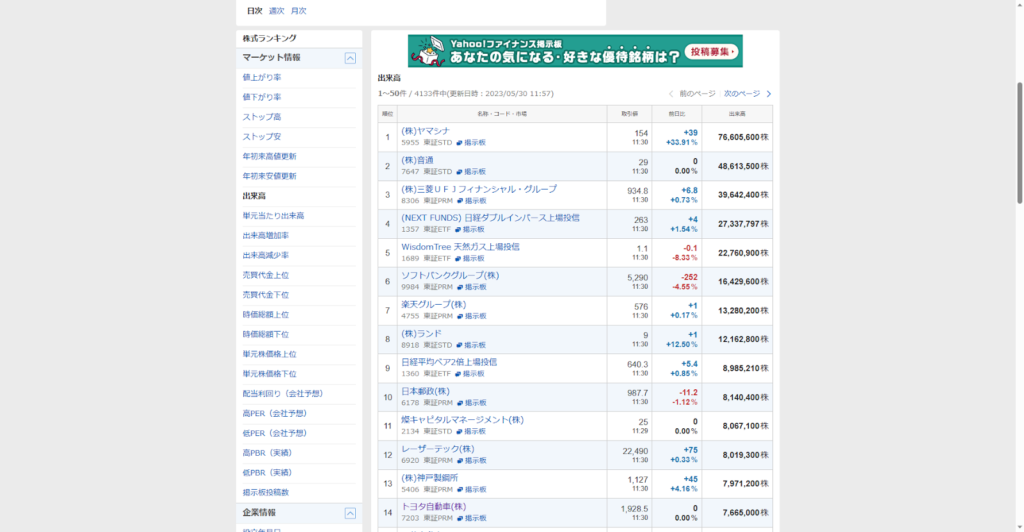
Task: Open トヨタ自動車(株) stock page
Action: click(x=434, y=507)
